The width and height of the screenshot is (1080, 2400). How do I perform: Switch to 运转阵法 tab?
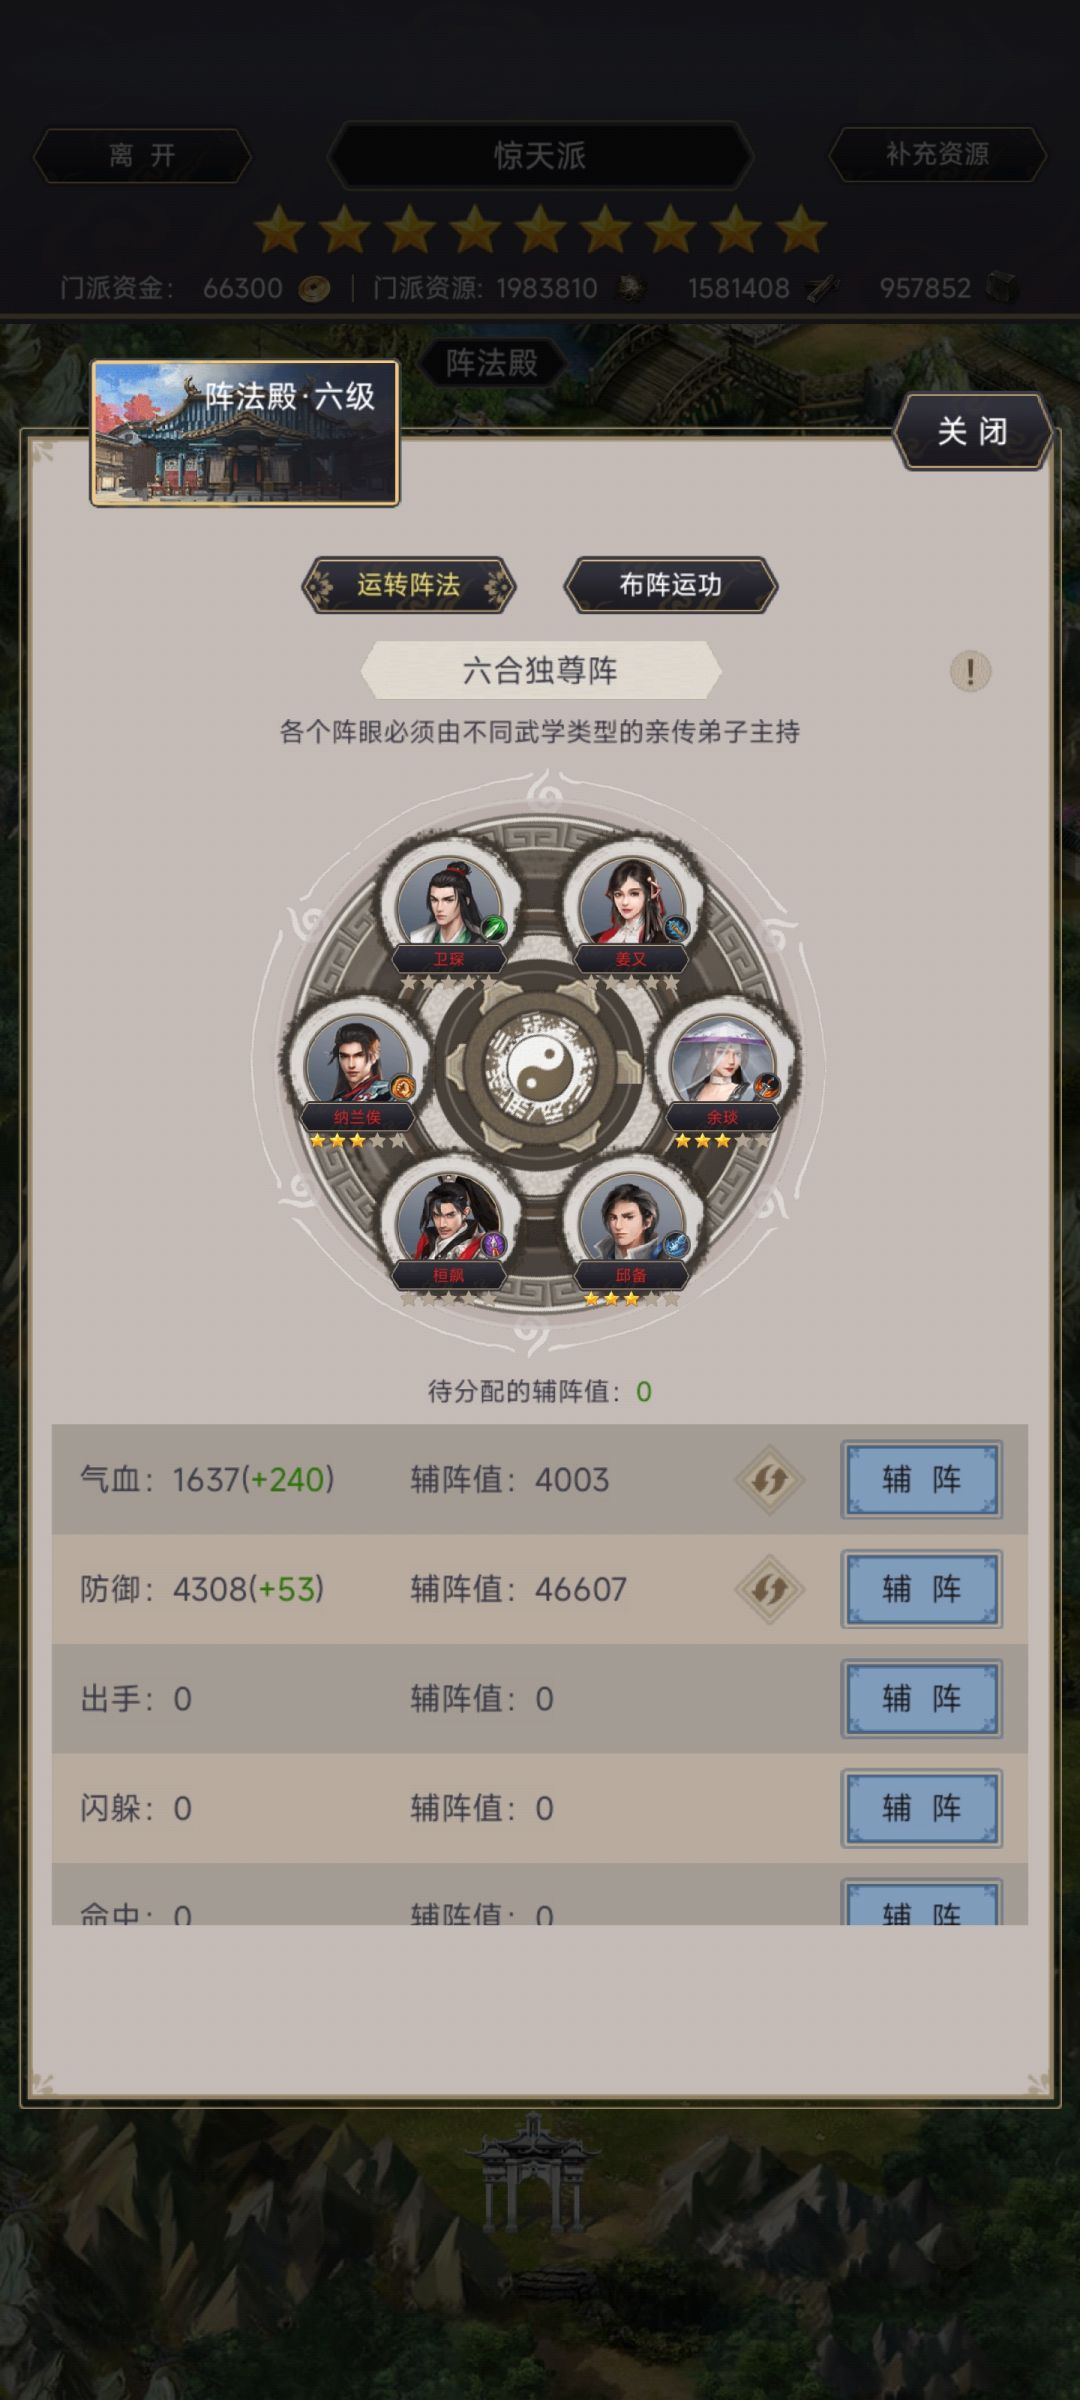[409, 585]
